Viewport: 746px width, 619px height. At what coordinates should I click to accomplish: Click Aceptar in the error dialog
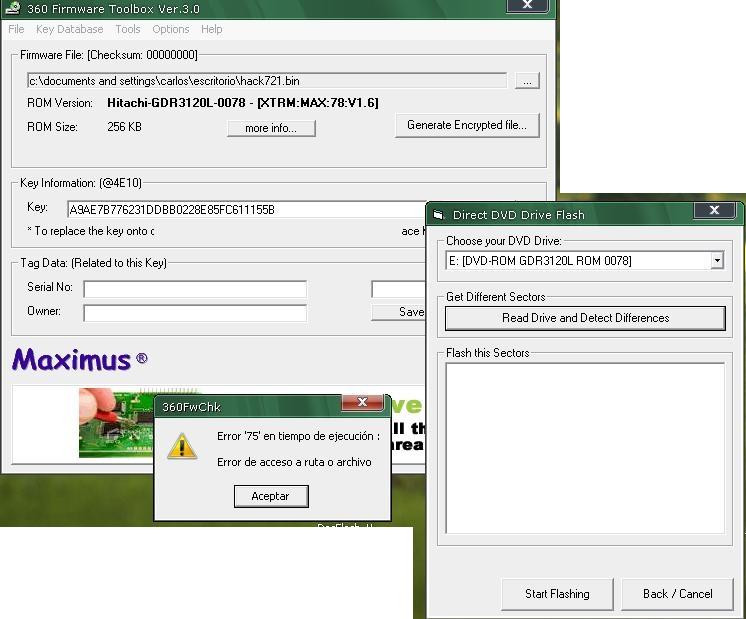(271, 496)
